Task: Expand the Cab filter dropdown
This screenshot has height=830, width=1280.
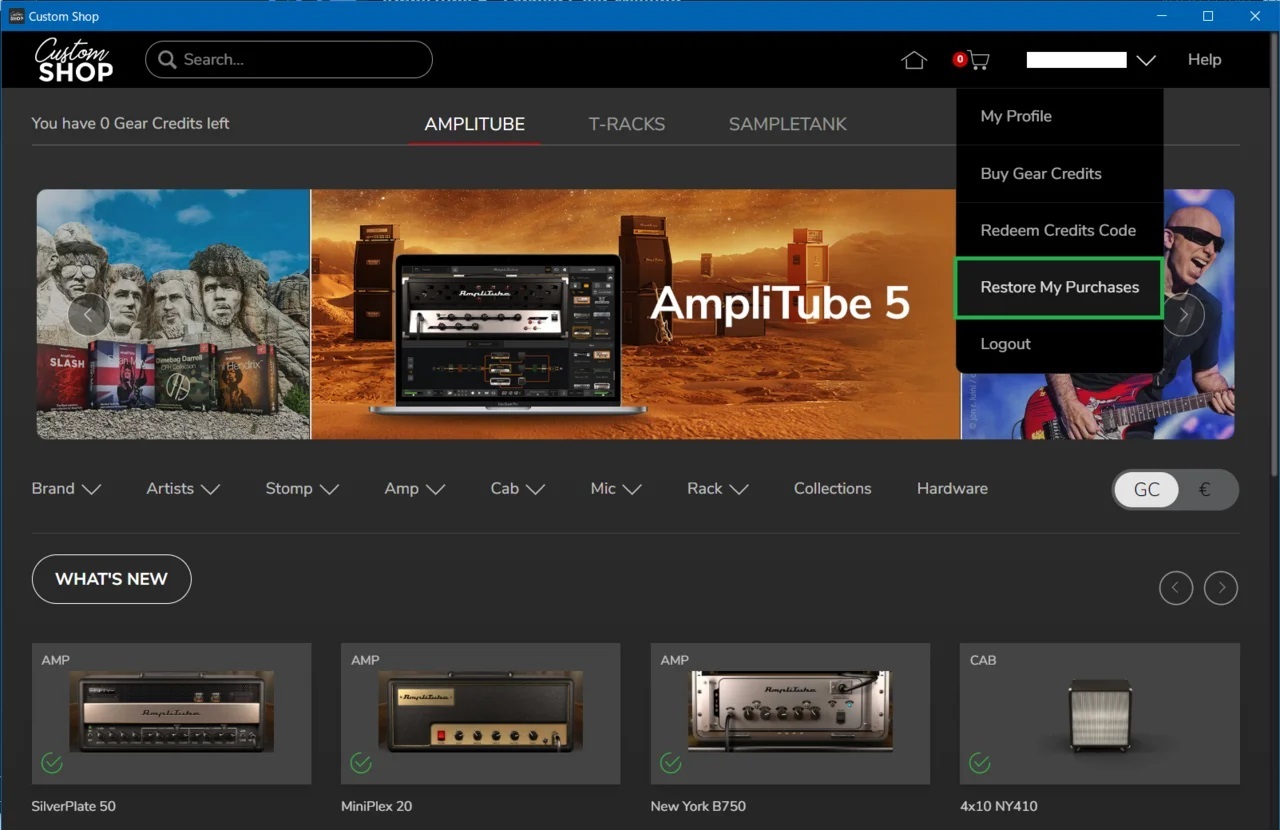Action: [x=517, y=489]
